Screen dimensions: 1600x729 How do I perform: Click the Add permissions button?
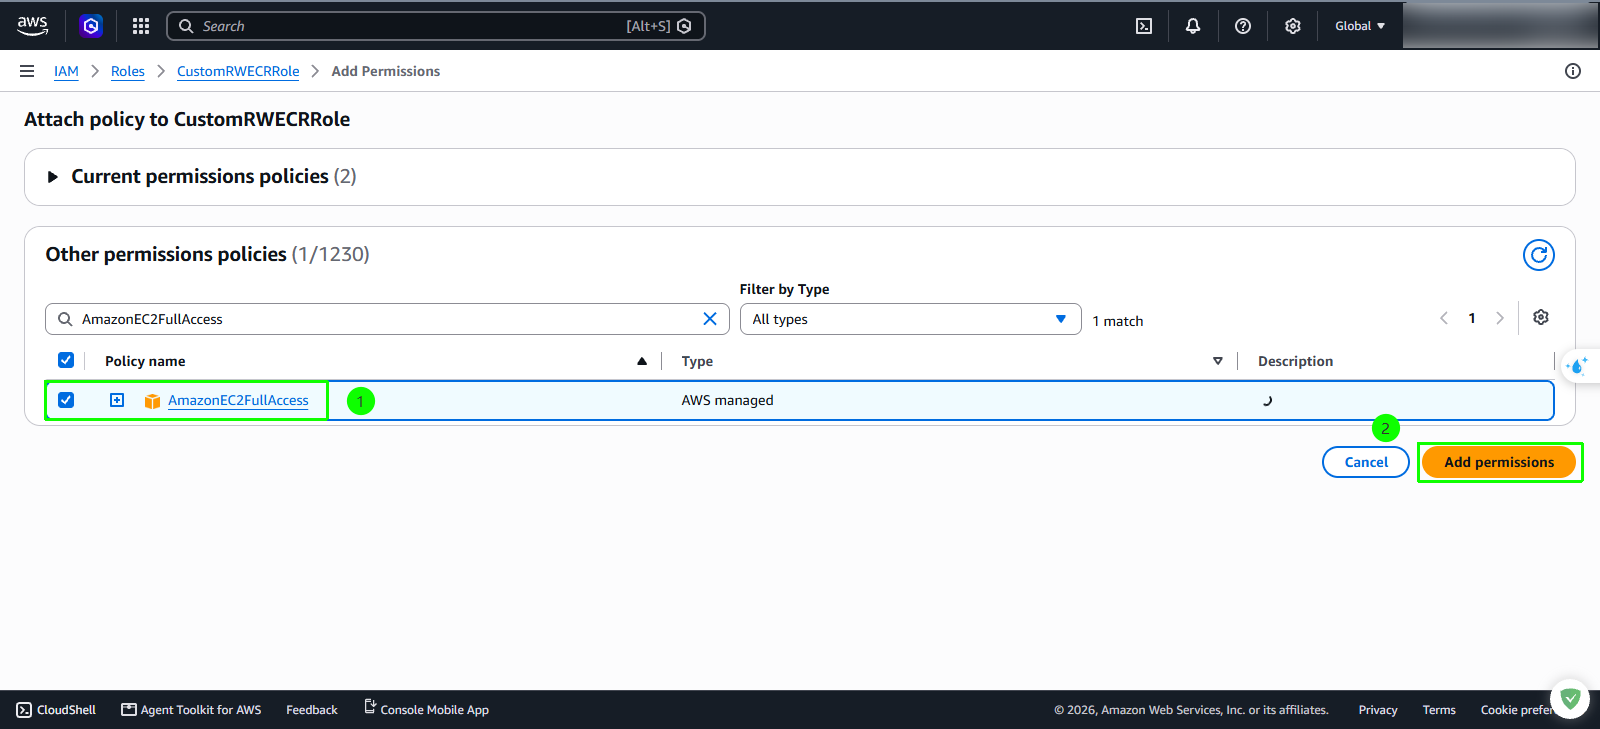pos(1499,462)
